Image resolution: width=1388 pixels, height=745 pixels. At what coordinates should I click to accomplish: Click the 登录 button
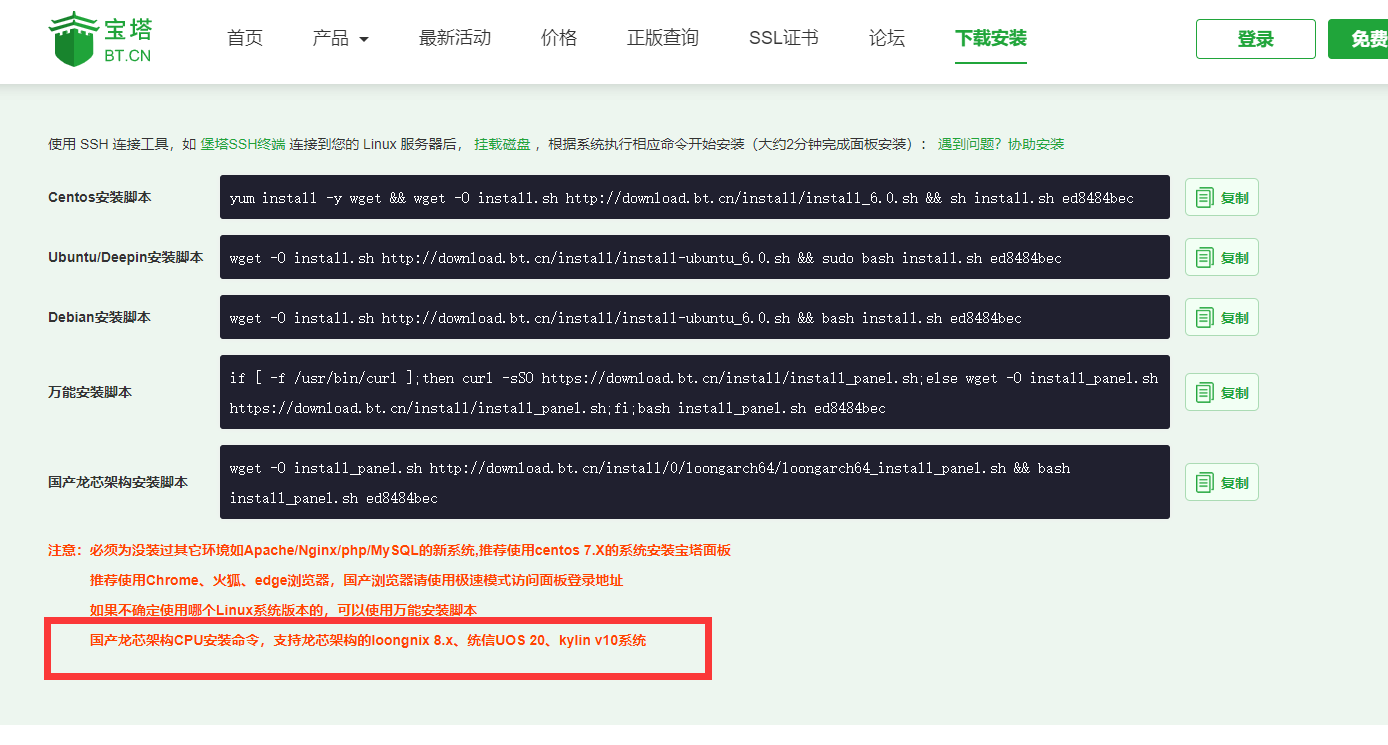1256,39
